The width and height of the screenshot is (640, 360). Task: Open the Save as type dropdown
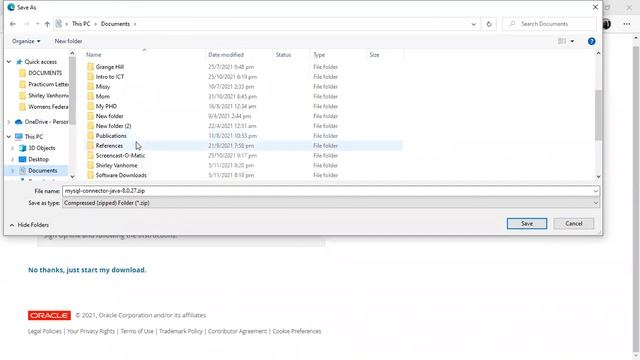(x=331, y=203)
